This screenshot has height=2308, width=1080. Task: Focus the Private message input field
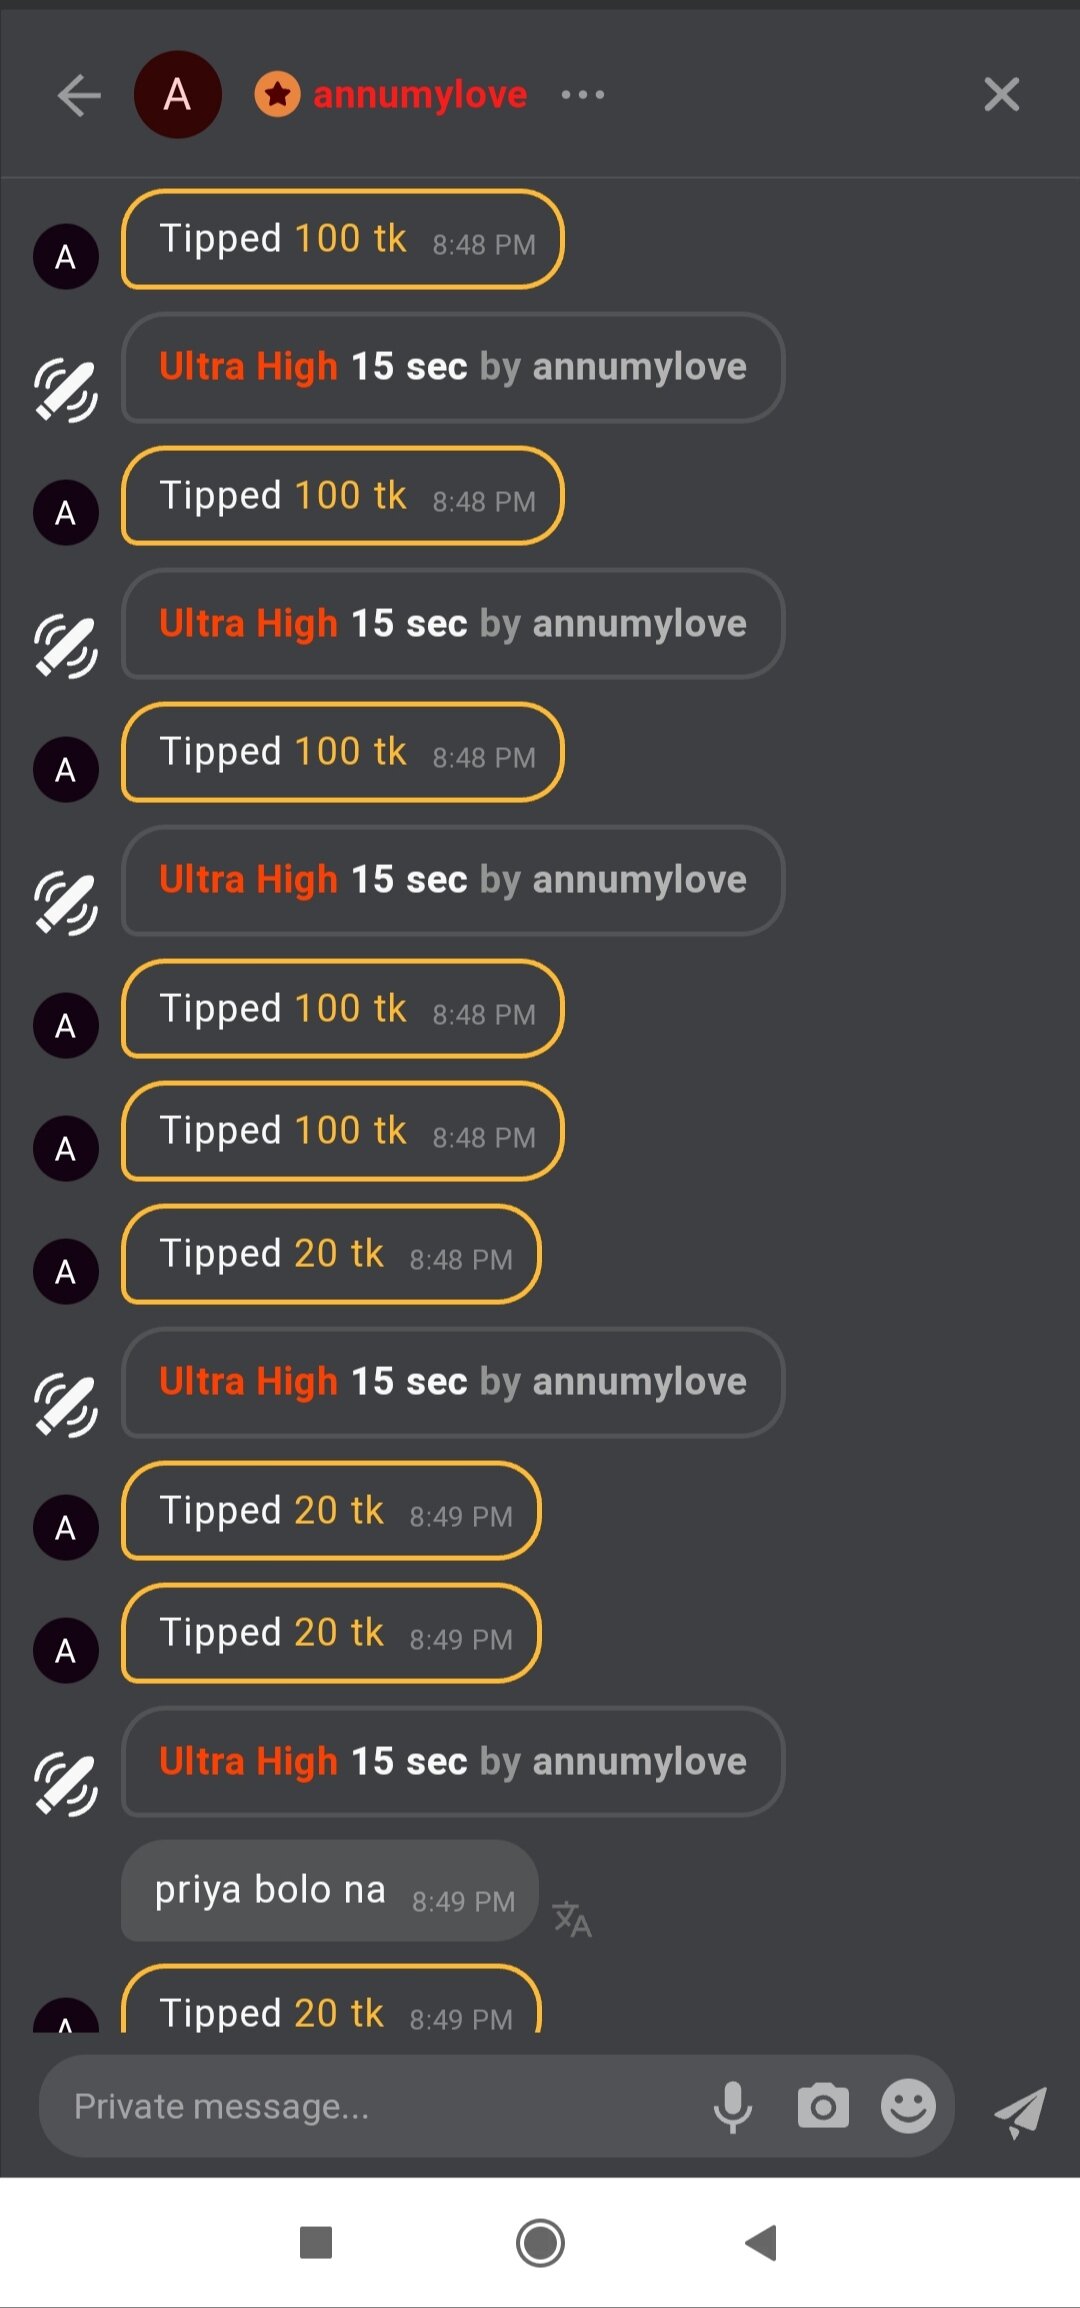coord(370,2106)
